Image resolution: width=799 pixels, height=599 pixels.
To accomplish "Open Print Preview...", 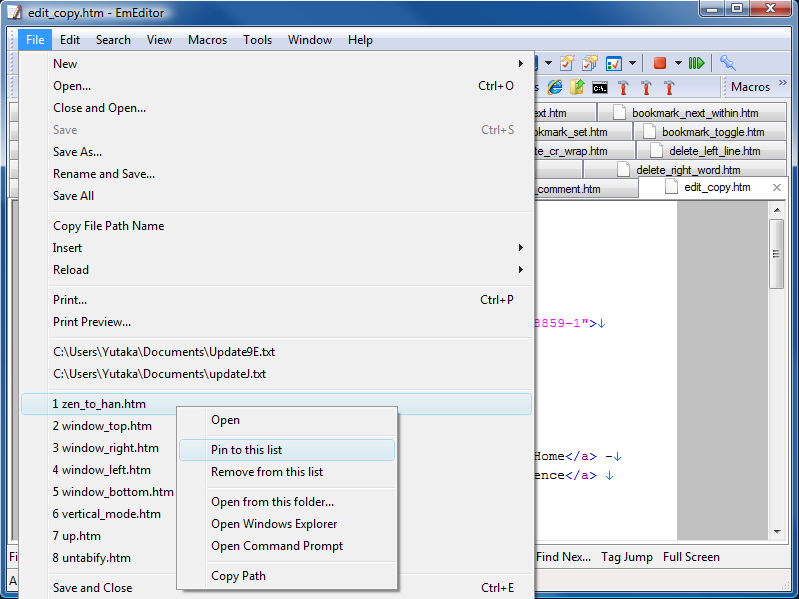I will click(276, 322).
